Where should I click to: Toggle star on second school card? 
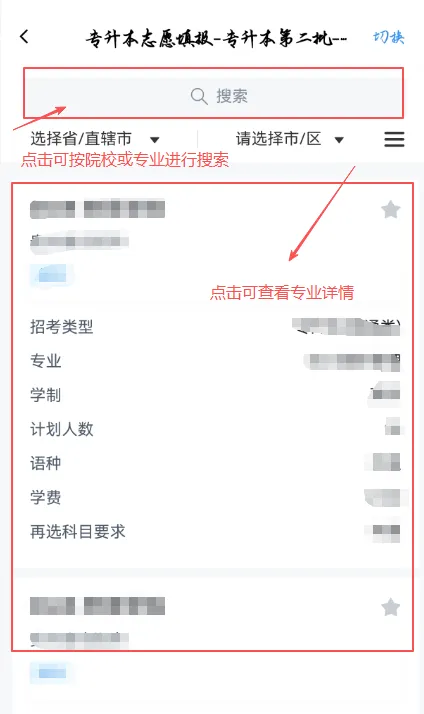point(390,607)
